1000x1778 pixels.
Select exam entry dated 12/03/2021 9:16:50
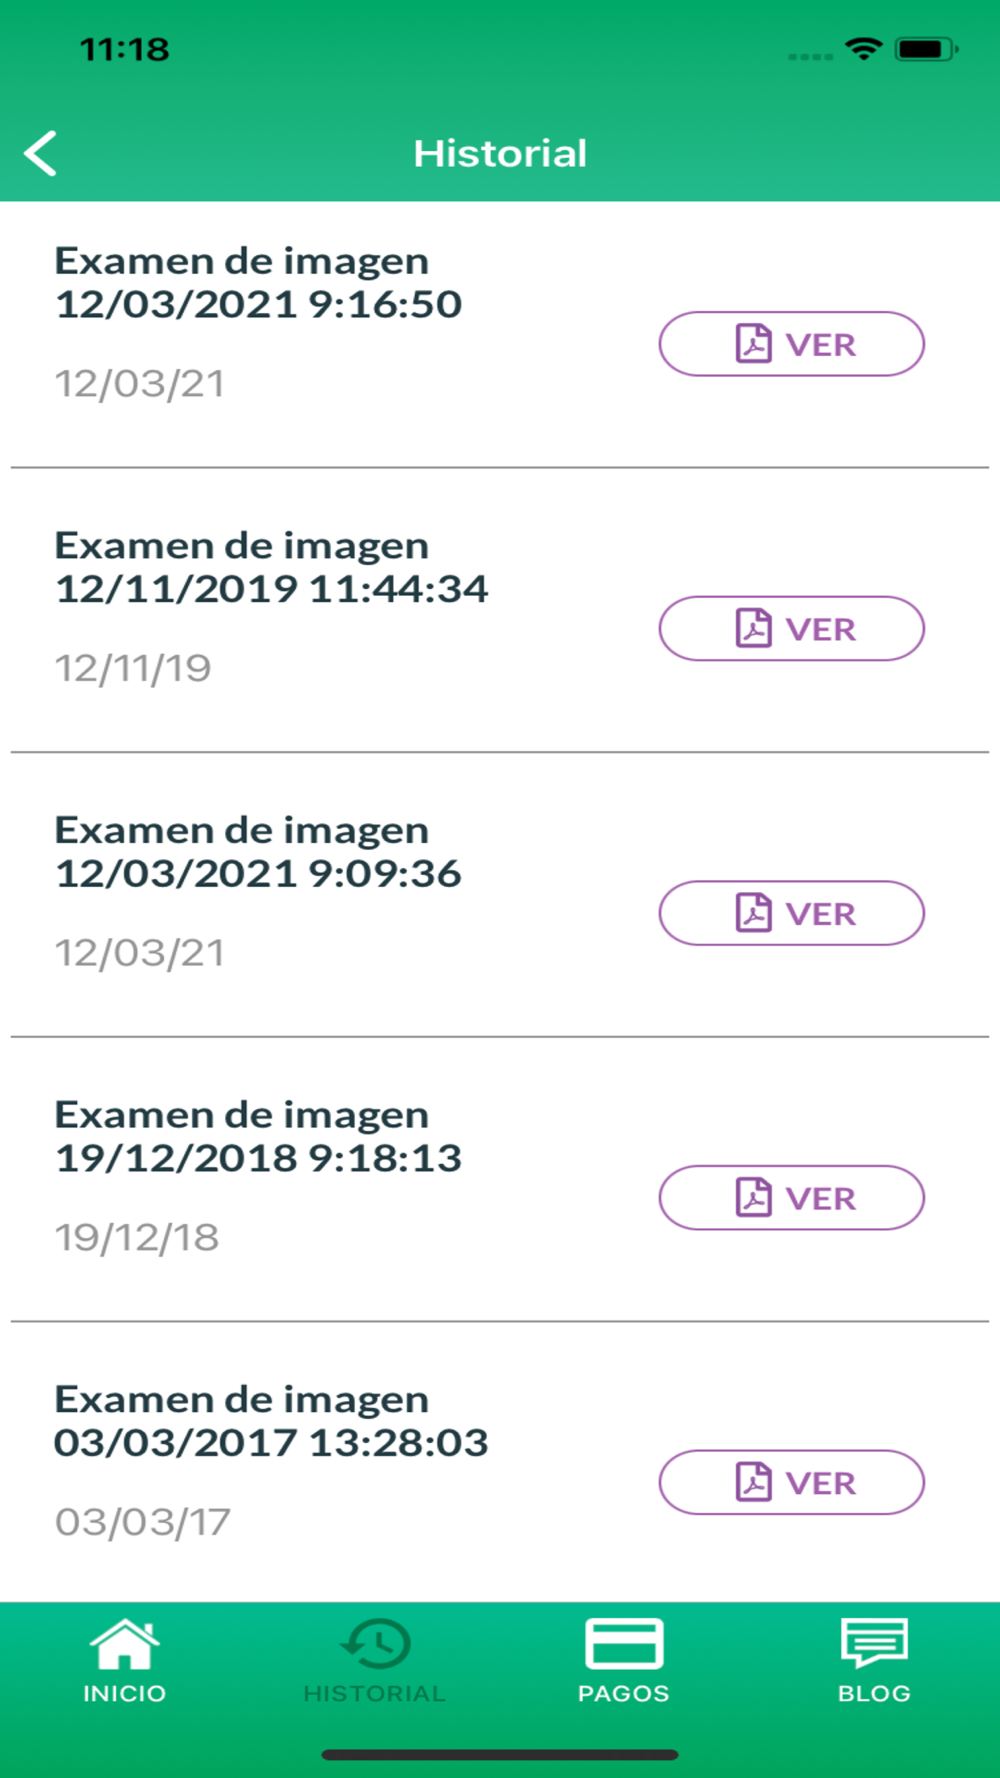tap(258, 283)
